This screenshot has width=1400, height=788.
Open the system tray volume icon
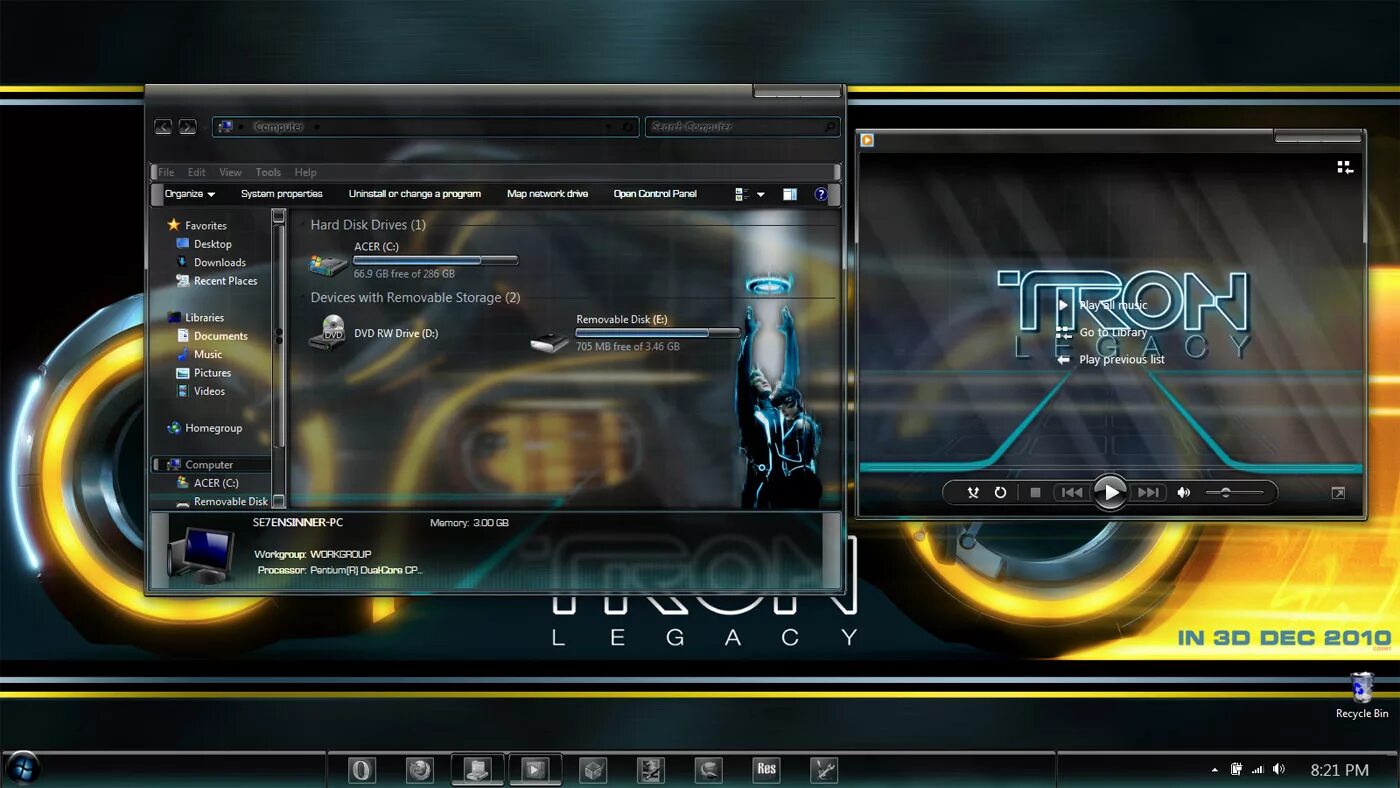(1279, 769)
